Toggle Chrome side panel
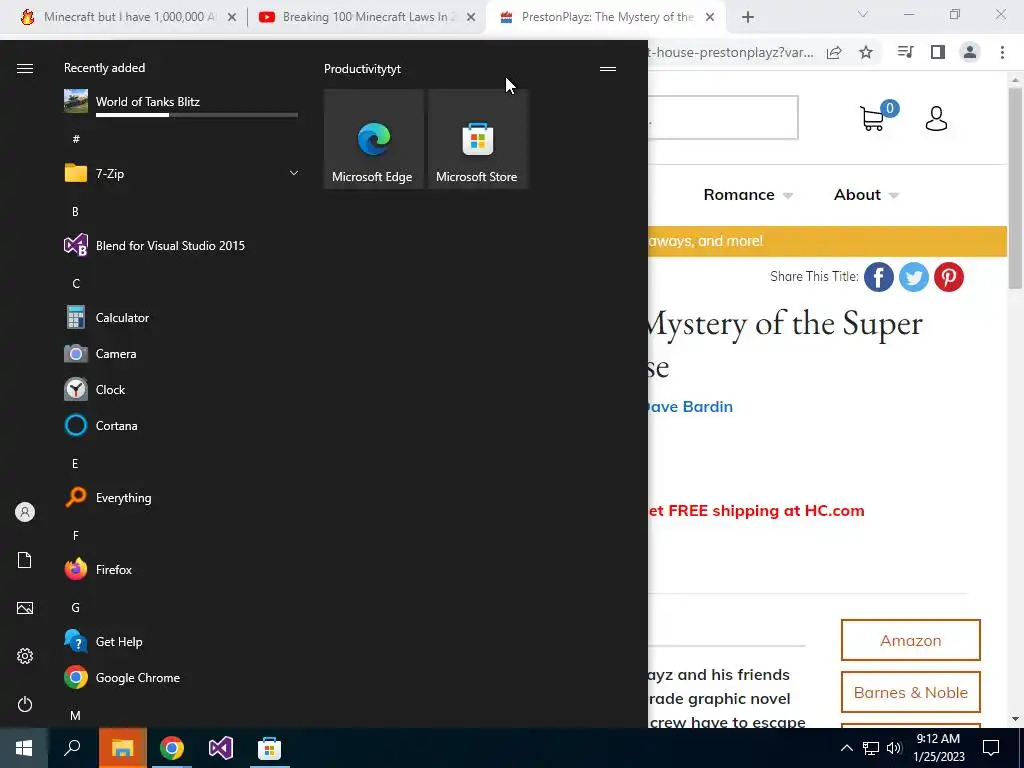The width and height of the screenshot is (1024, 768). 938,52
